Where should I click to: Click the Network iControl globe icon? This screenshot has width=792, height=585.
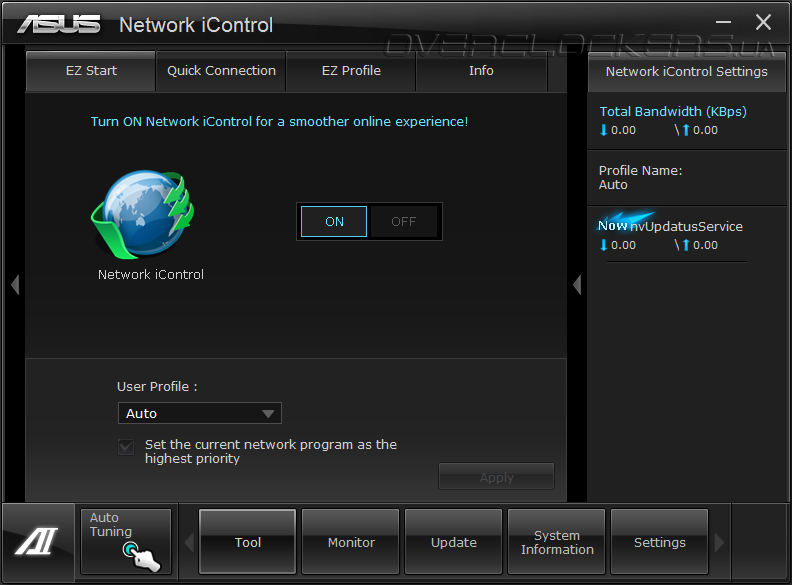click(142, 214)
